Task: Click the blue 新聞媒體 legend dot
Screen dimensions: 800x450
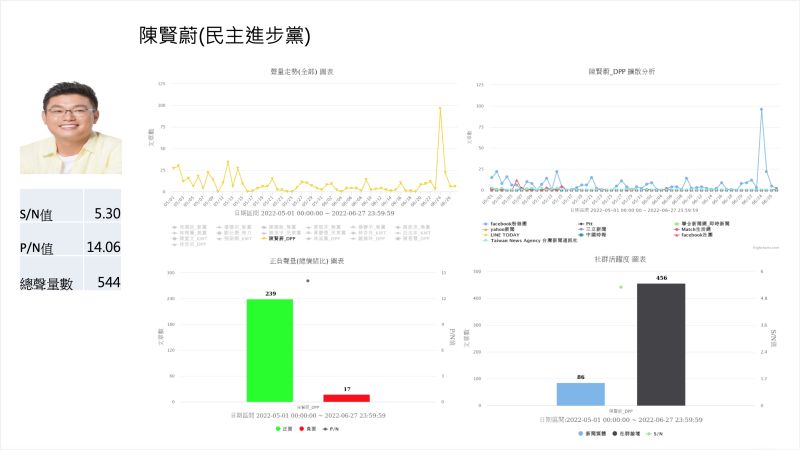Action: [582, 433]
